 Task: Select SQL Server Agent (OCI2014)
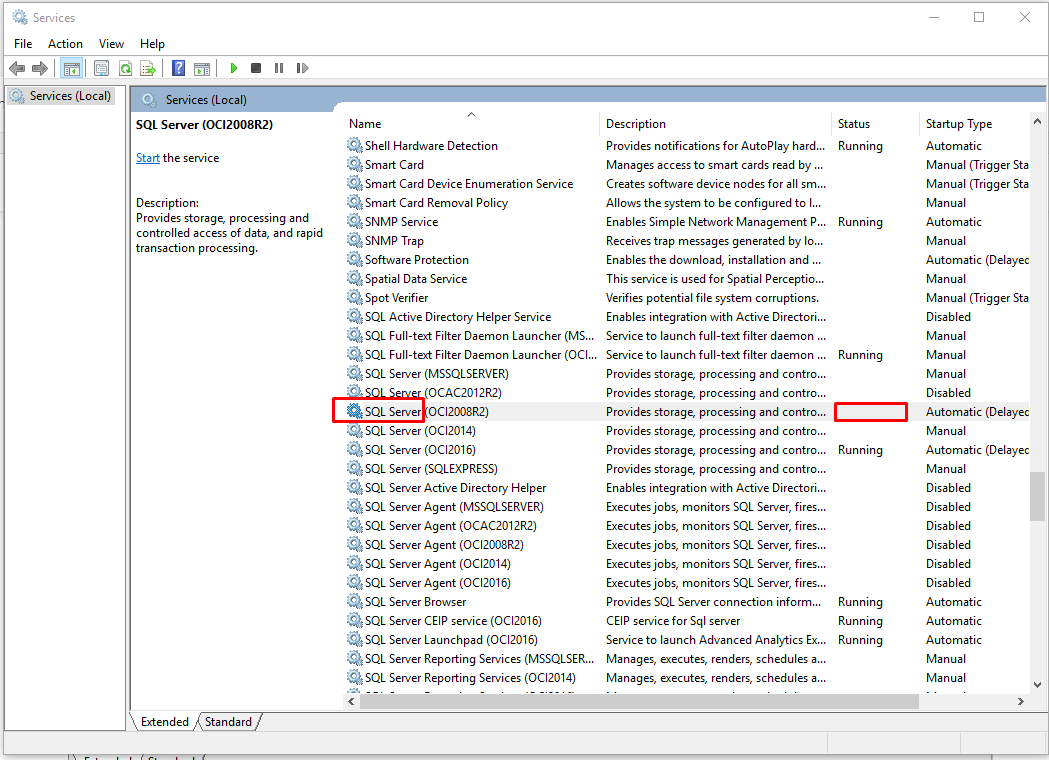click(688, 564)
